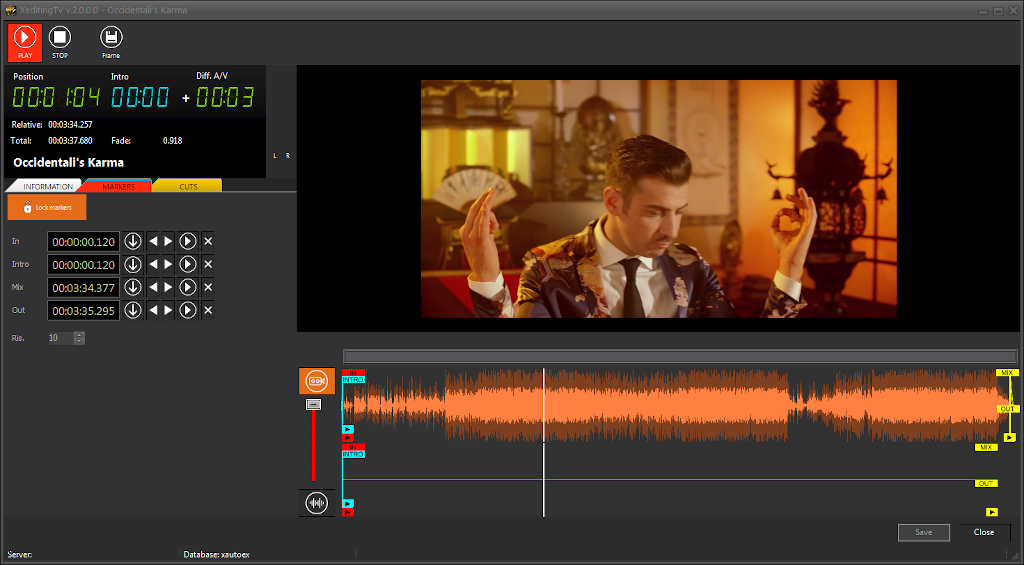Click the red play flag on audio track
Image resolution: width=1024 pixels, height=565 pixels.
tap(347, 512)
